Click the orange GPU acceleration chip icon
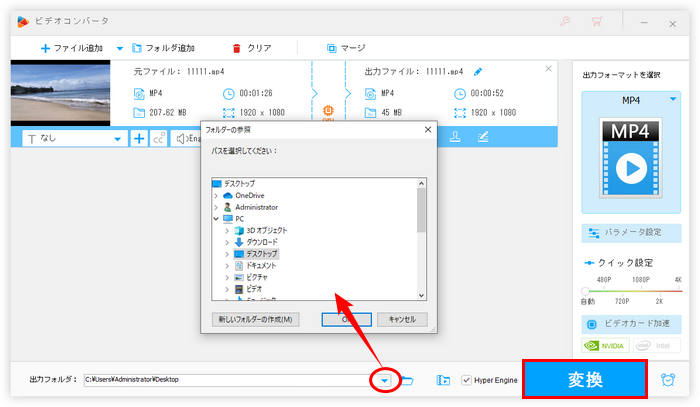700x407 pixels. point(328,110)
